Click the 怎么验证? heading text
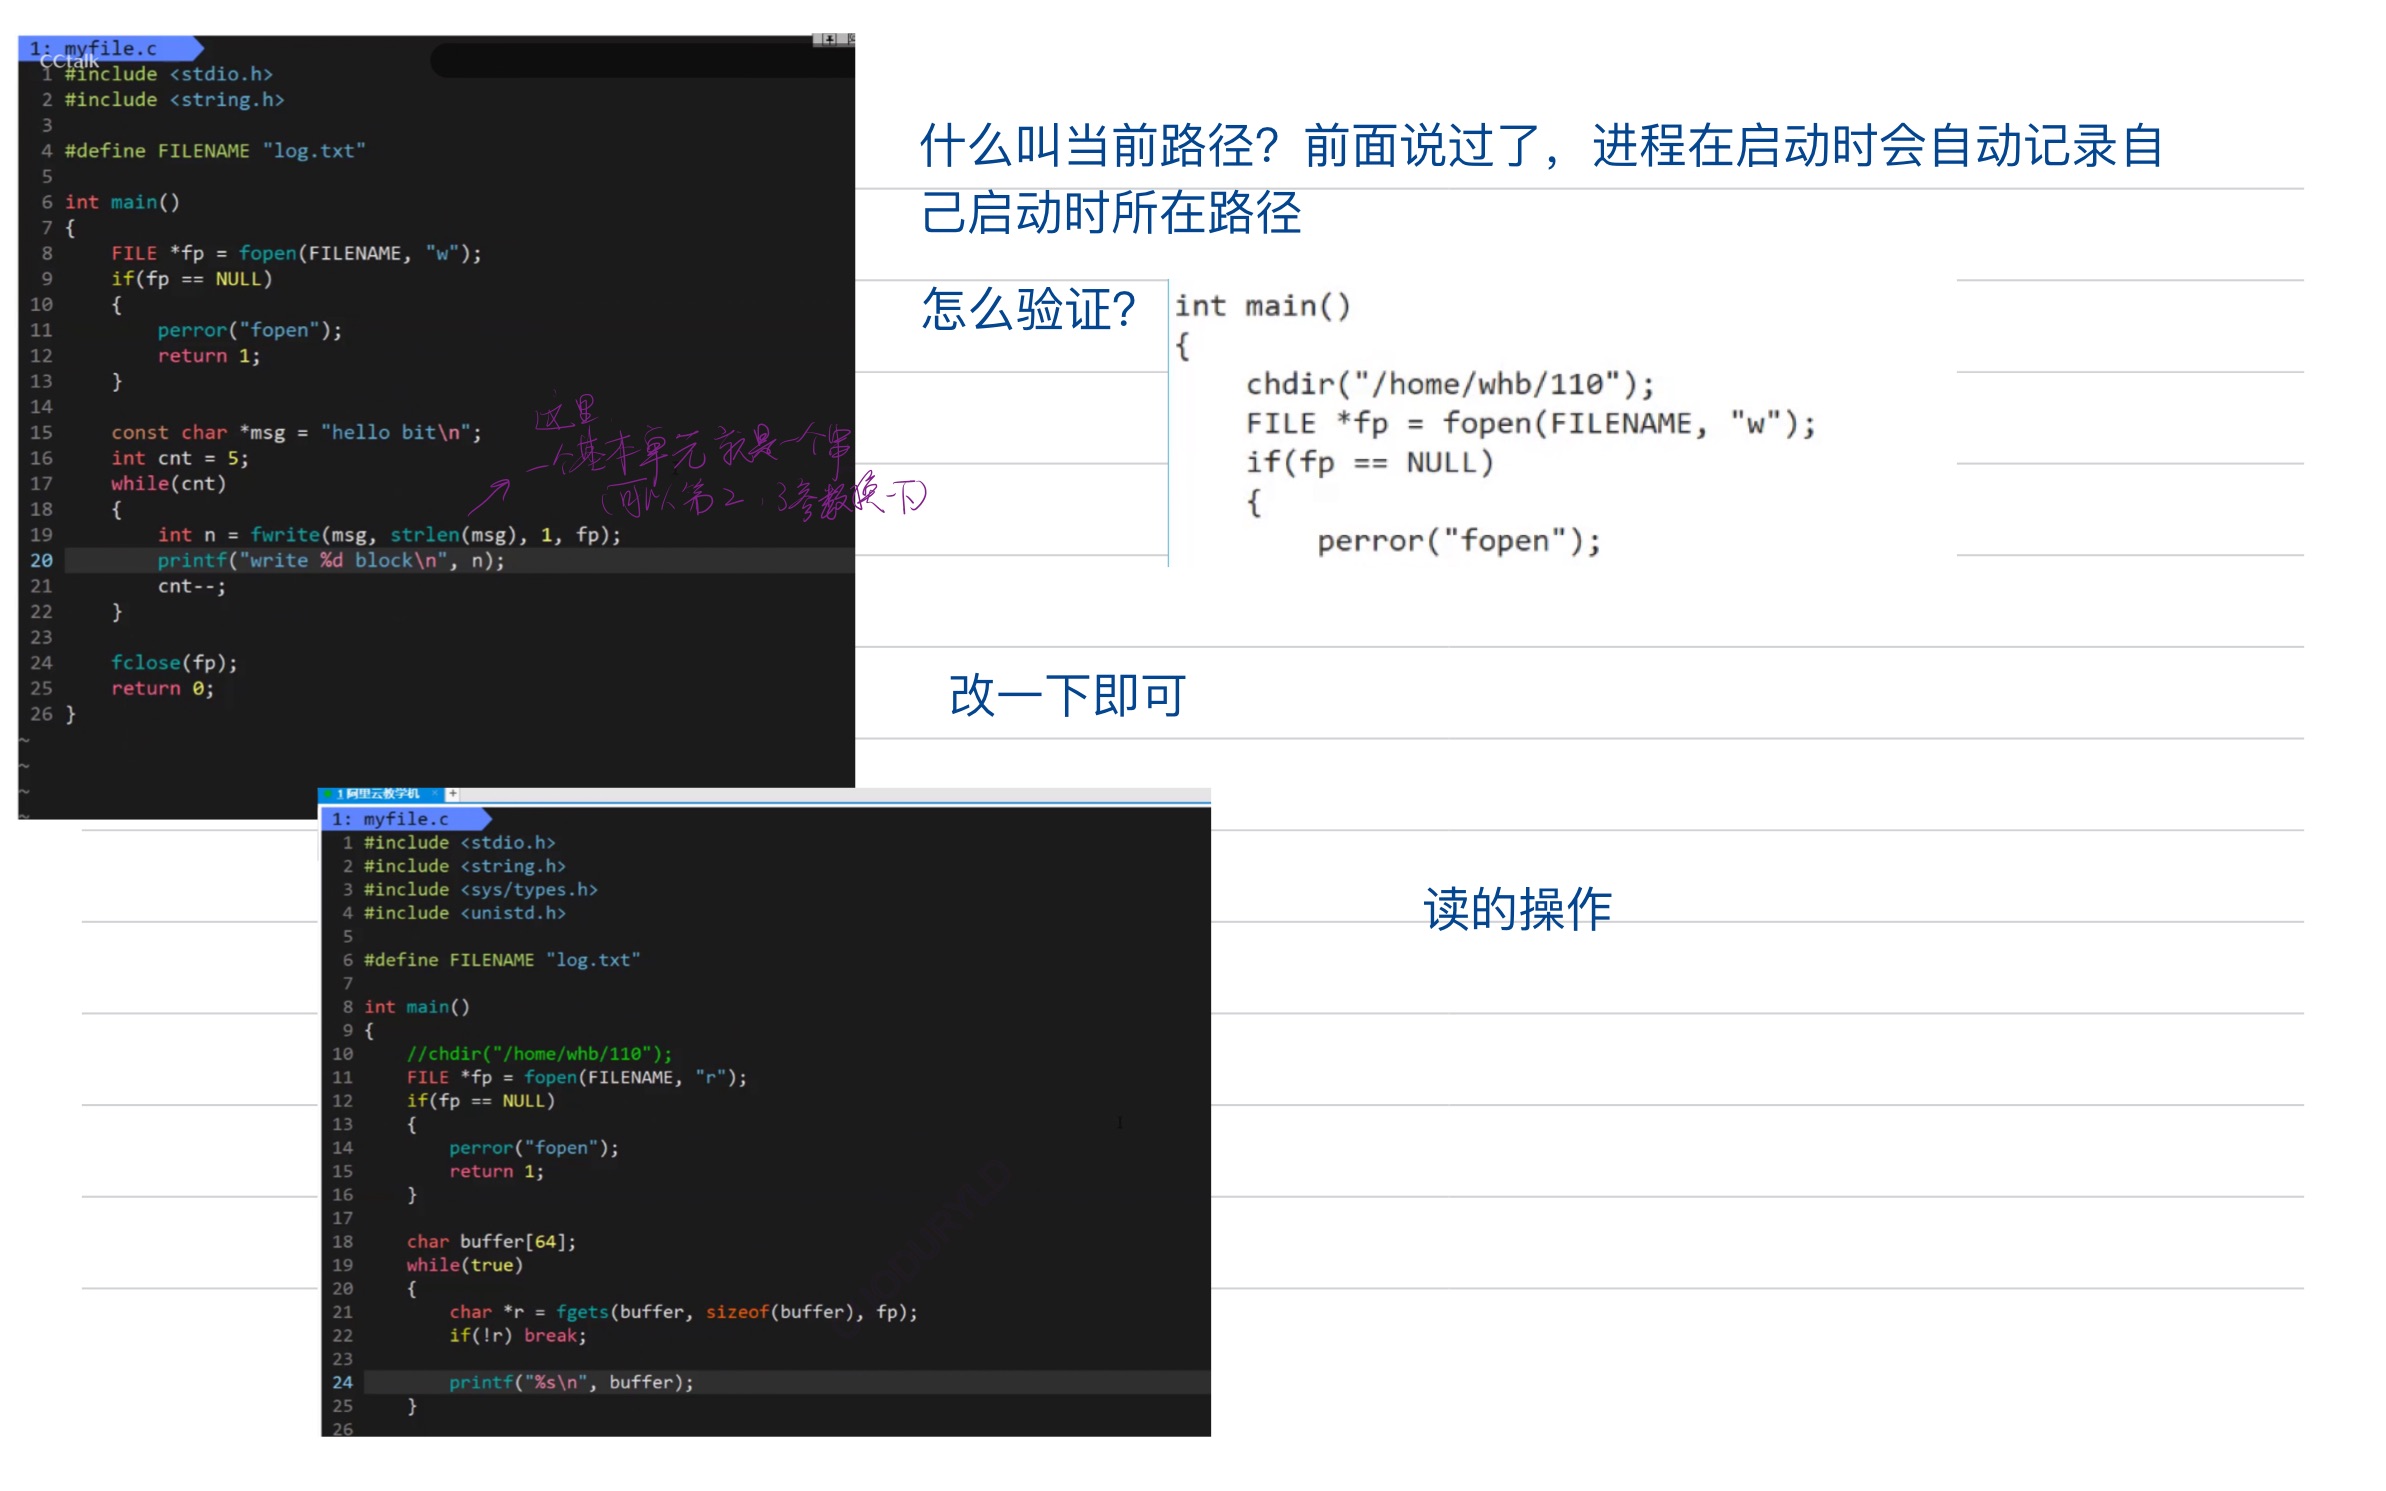The height and width of the screenshot is (1491, 2386). [x=1027, y=309]
